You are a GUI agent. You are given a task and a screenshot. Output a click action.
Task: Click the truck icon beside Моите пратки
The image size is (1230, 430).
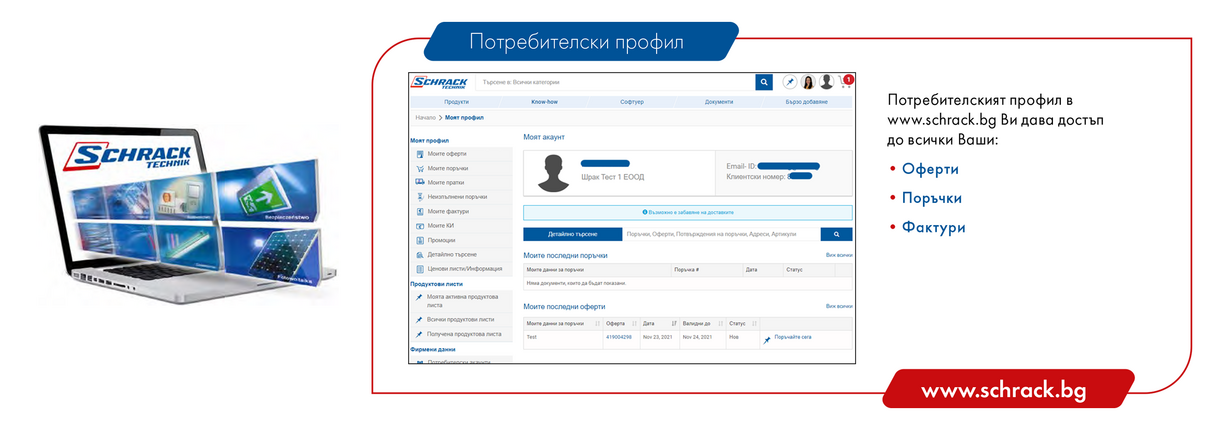click(x=419, y=182)
